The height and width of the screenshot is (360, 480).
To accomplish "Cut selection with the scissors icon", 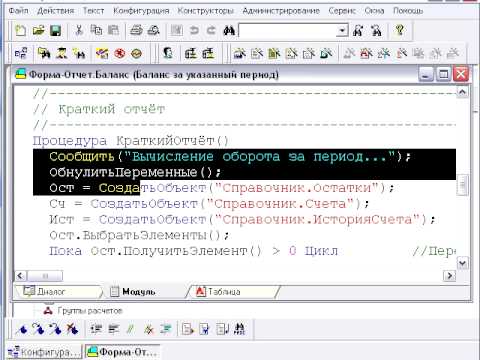I will tap(79, 31).
